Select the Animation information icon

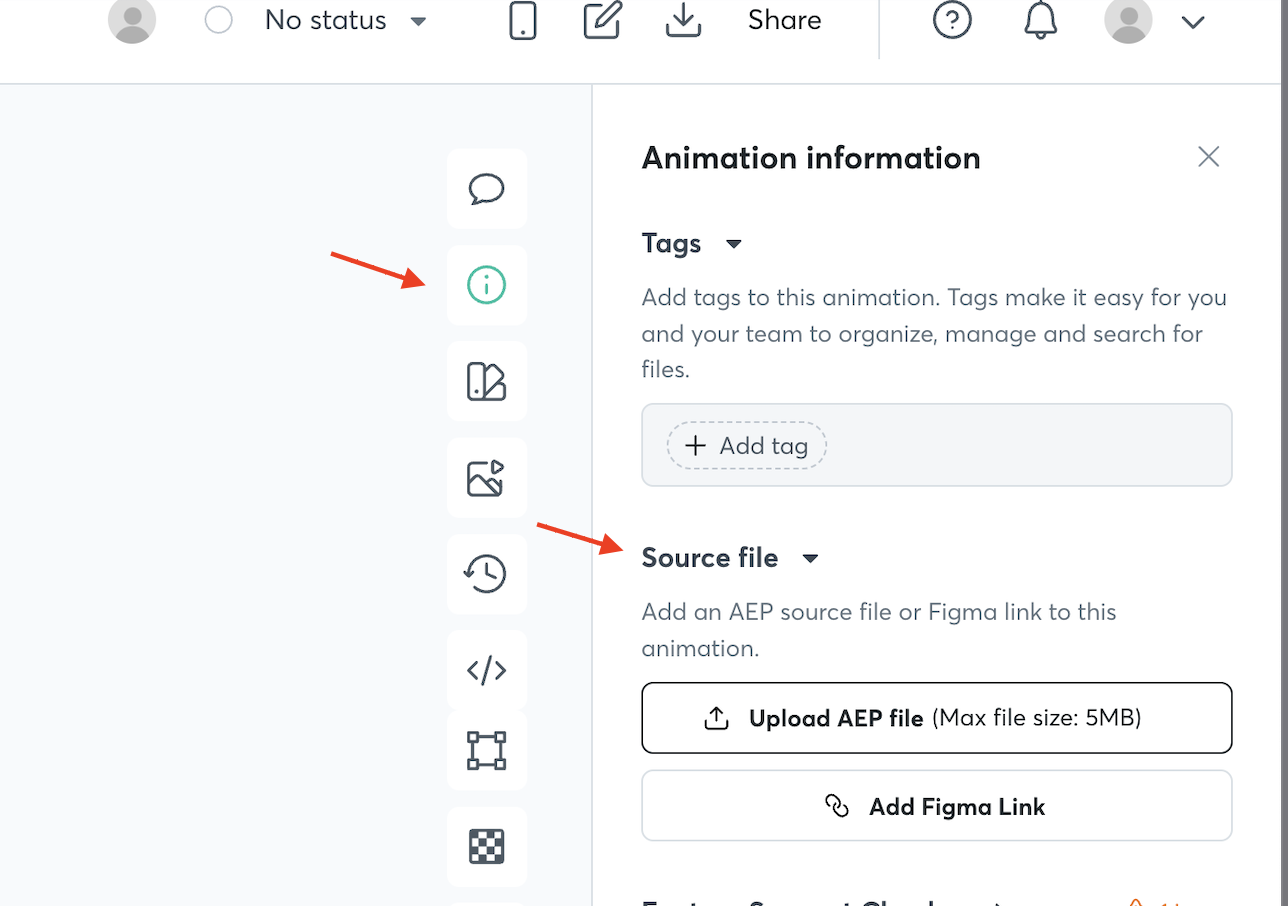pos(486,285)
